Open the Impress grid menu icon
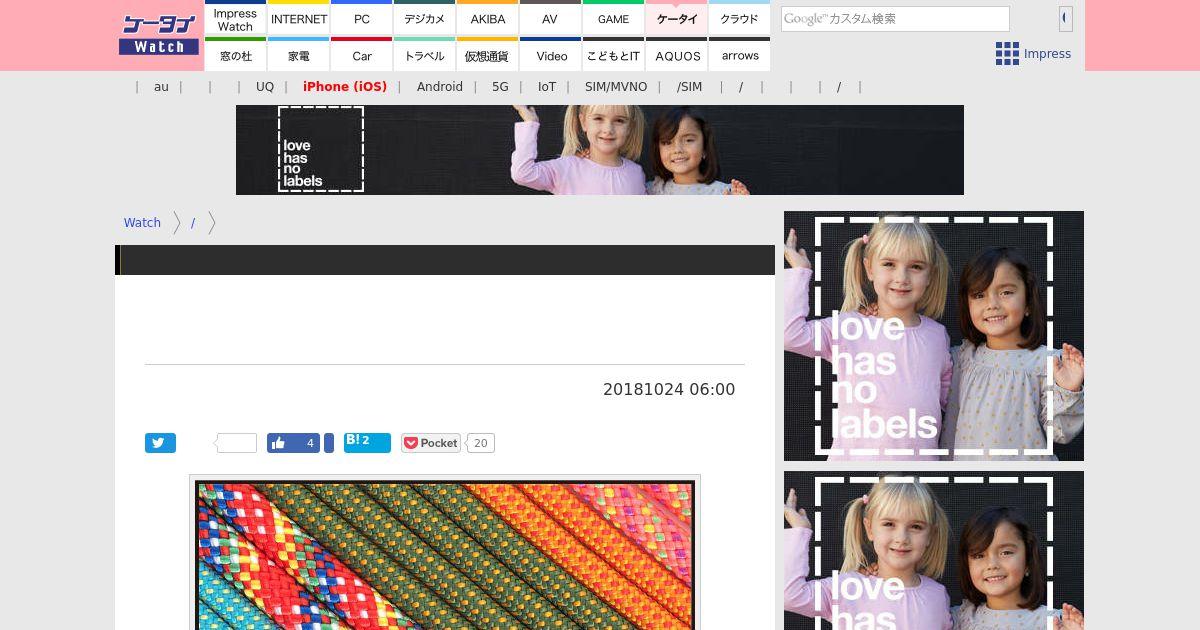The image size is (1200, 630). tap(1007, 54)
